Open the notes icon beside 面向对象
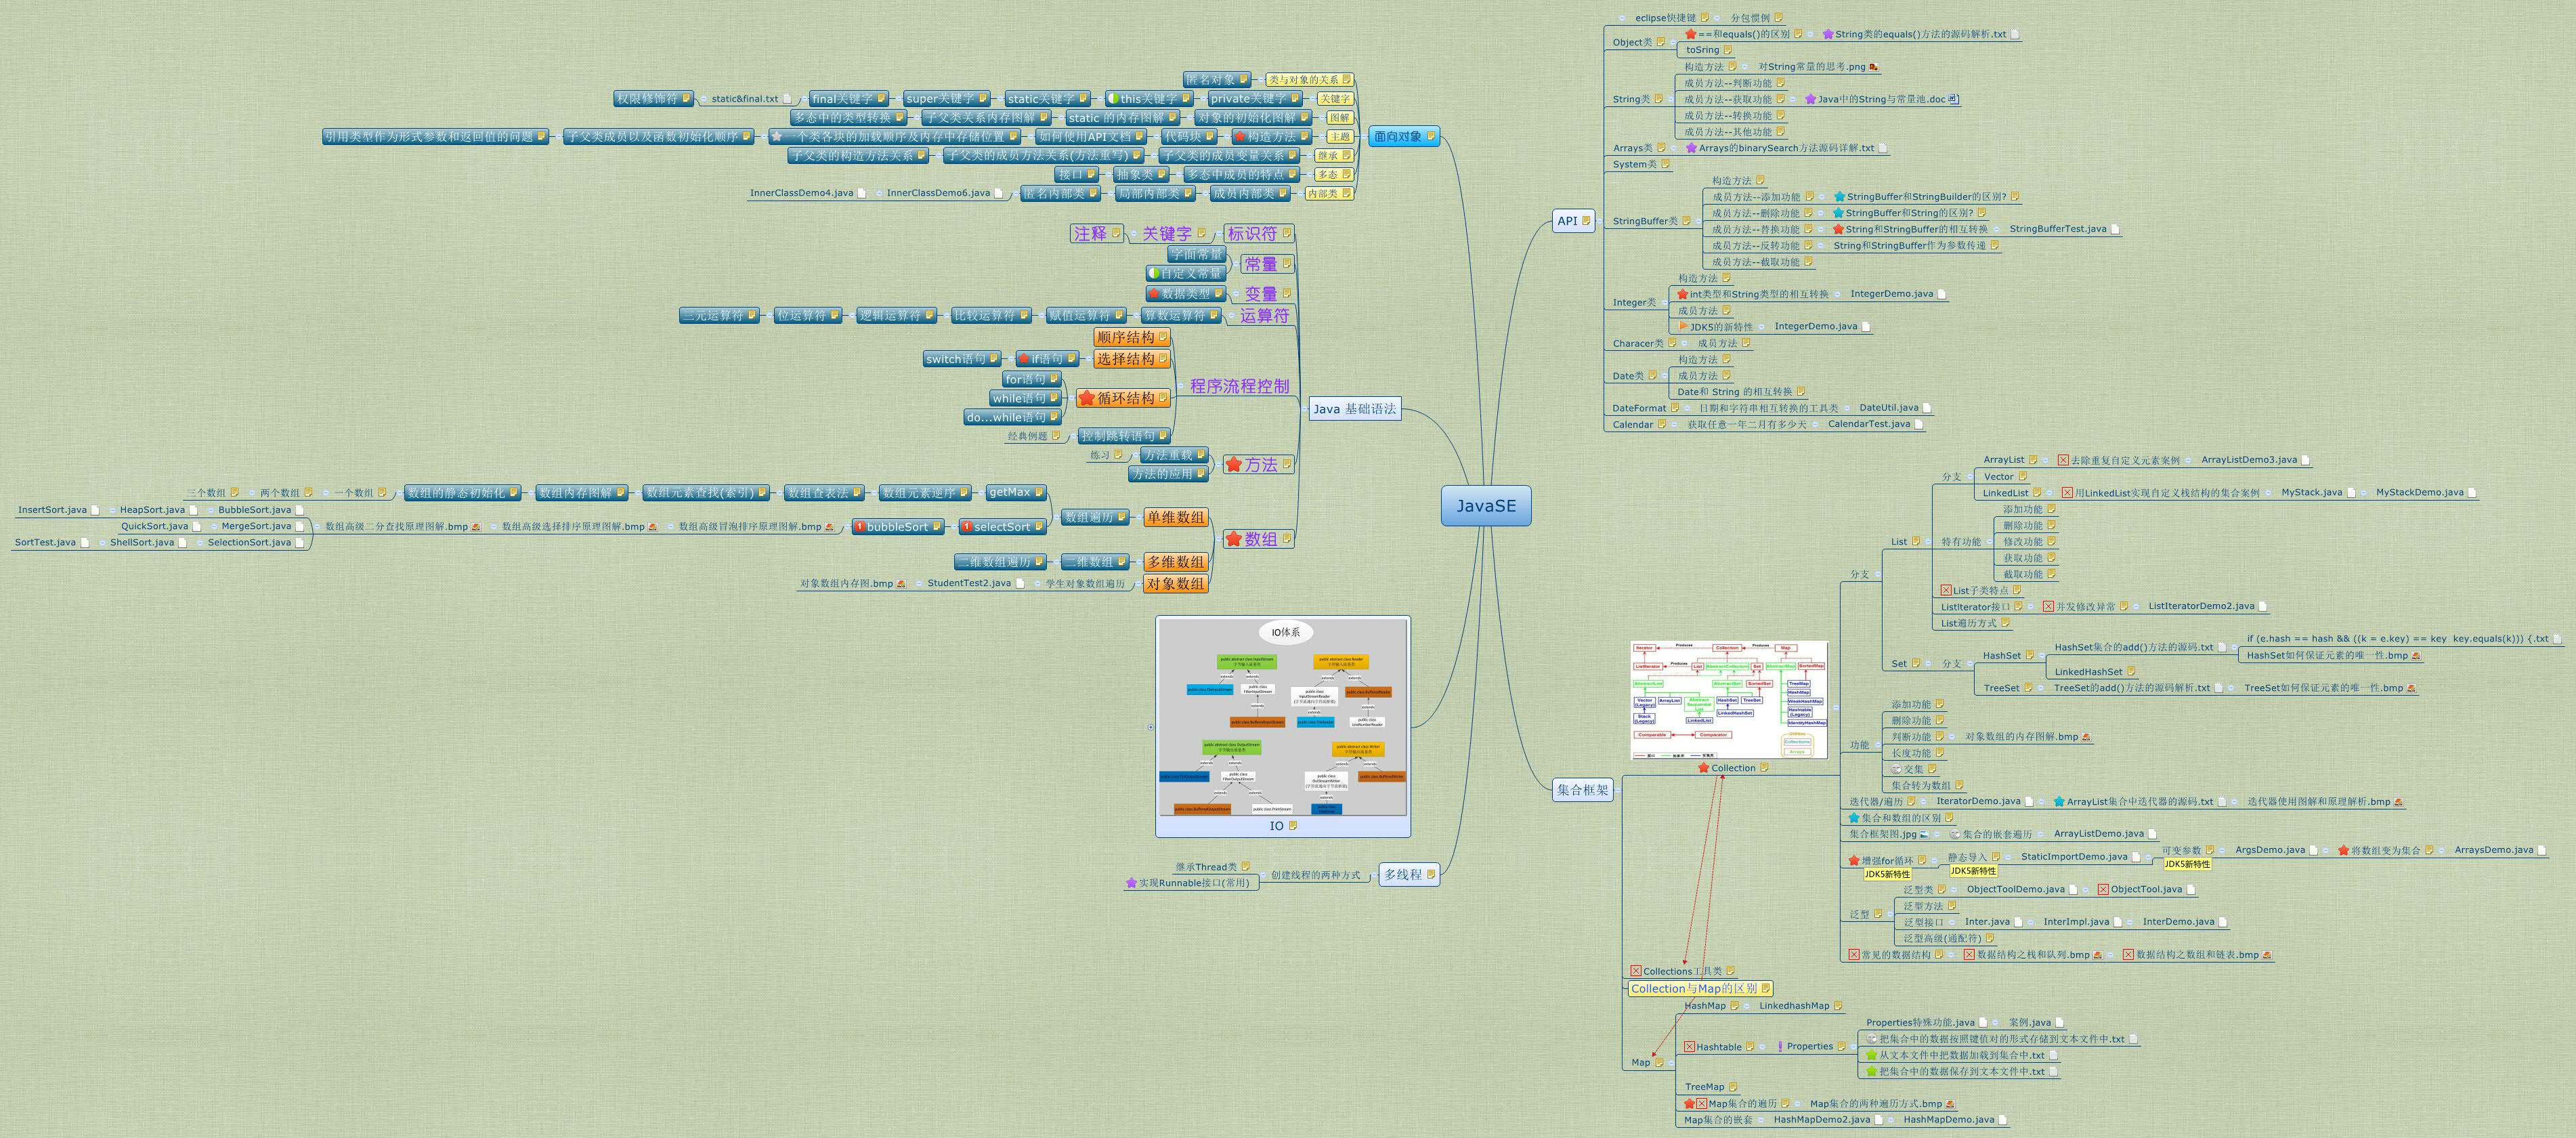This screenshot has height=1138, width=2576. [1431, 136]
